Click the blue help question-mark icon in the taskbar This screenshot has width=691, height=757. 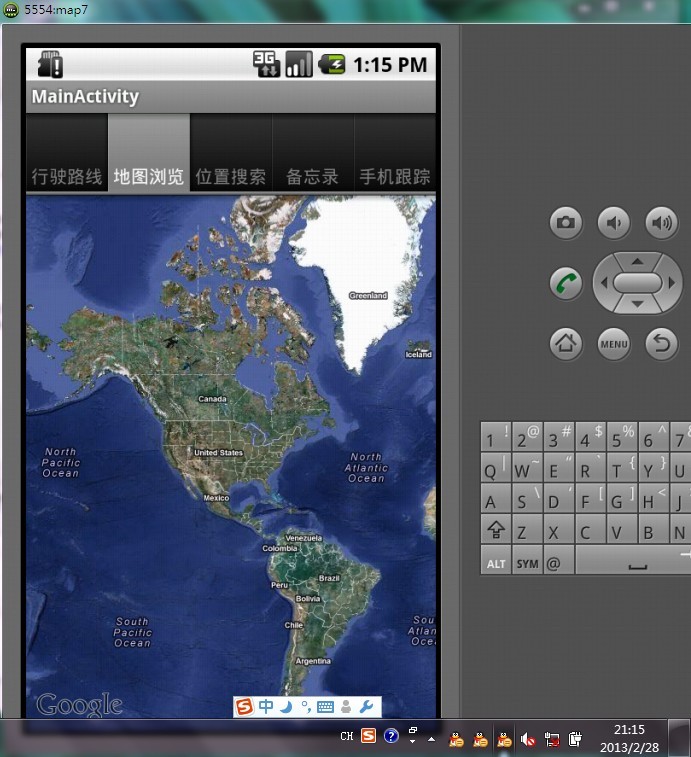391,736
